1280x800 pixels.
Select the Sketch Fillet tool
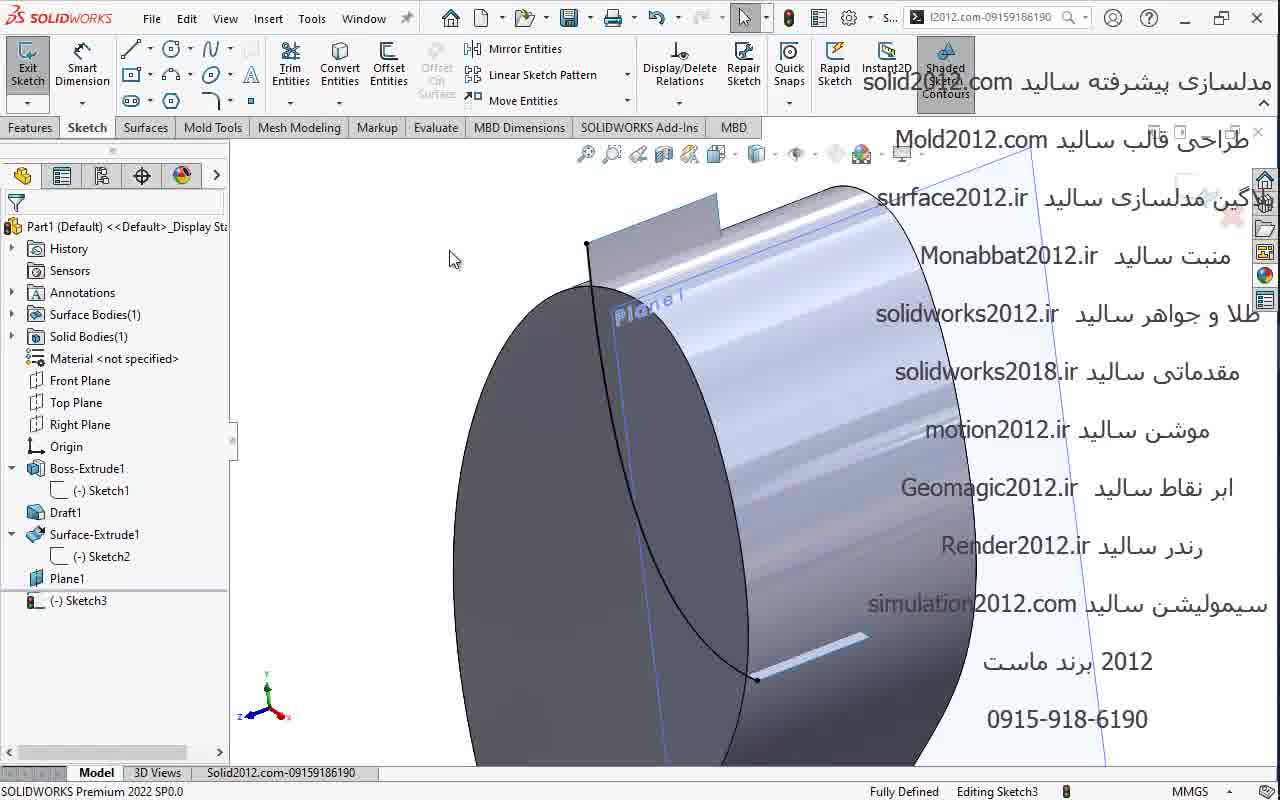point(210,101)
